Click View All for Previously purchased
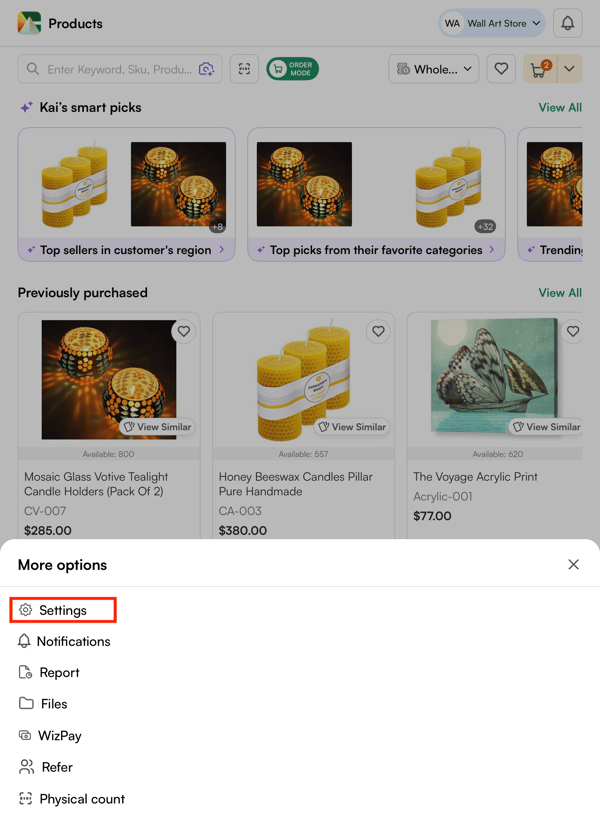The height and width of the screenshot is (821, 600). tap(560, 293)
